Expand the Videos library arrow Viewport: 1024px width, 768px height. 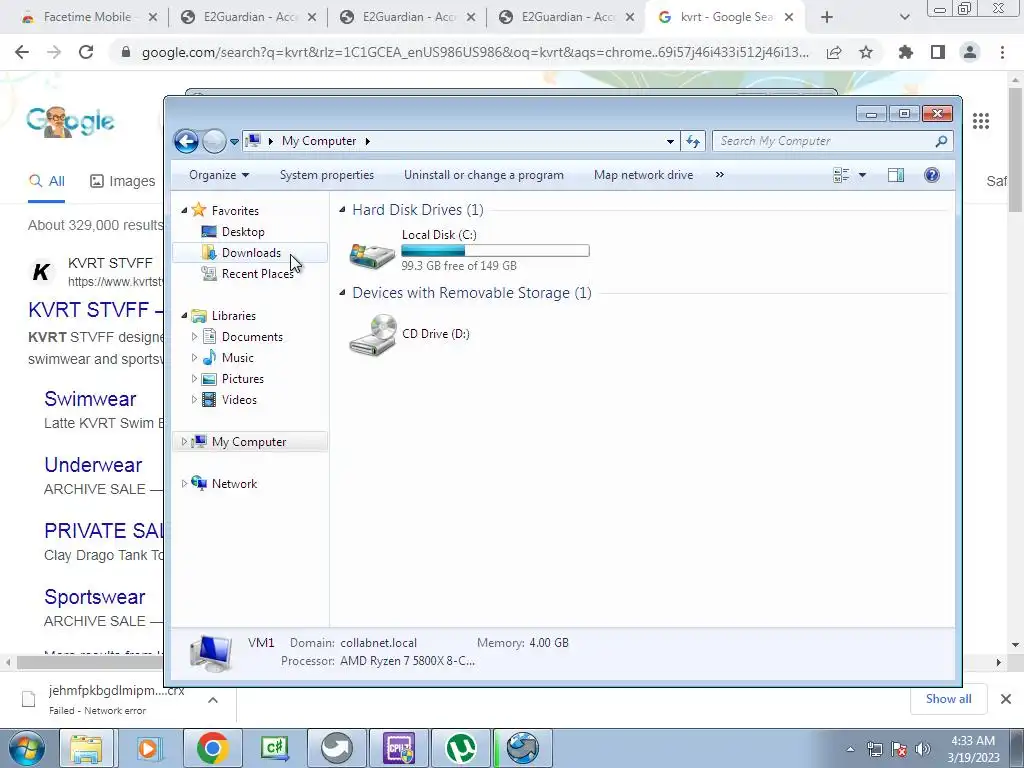pyautogui.click(x=194, y=400)
